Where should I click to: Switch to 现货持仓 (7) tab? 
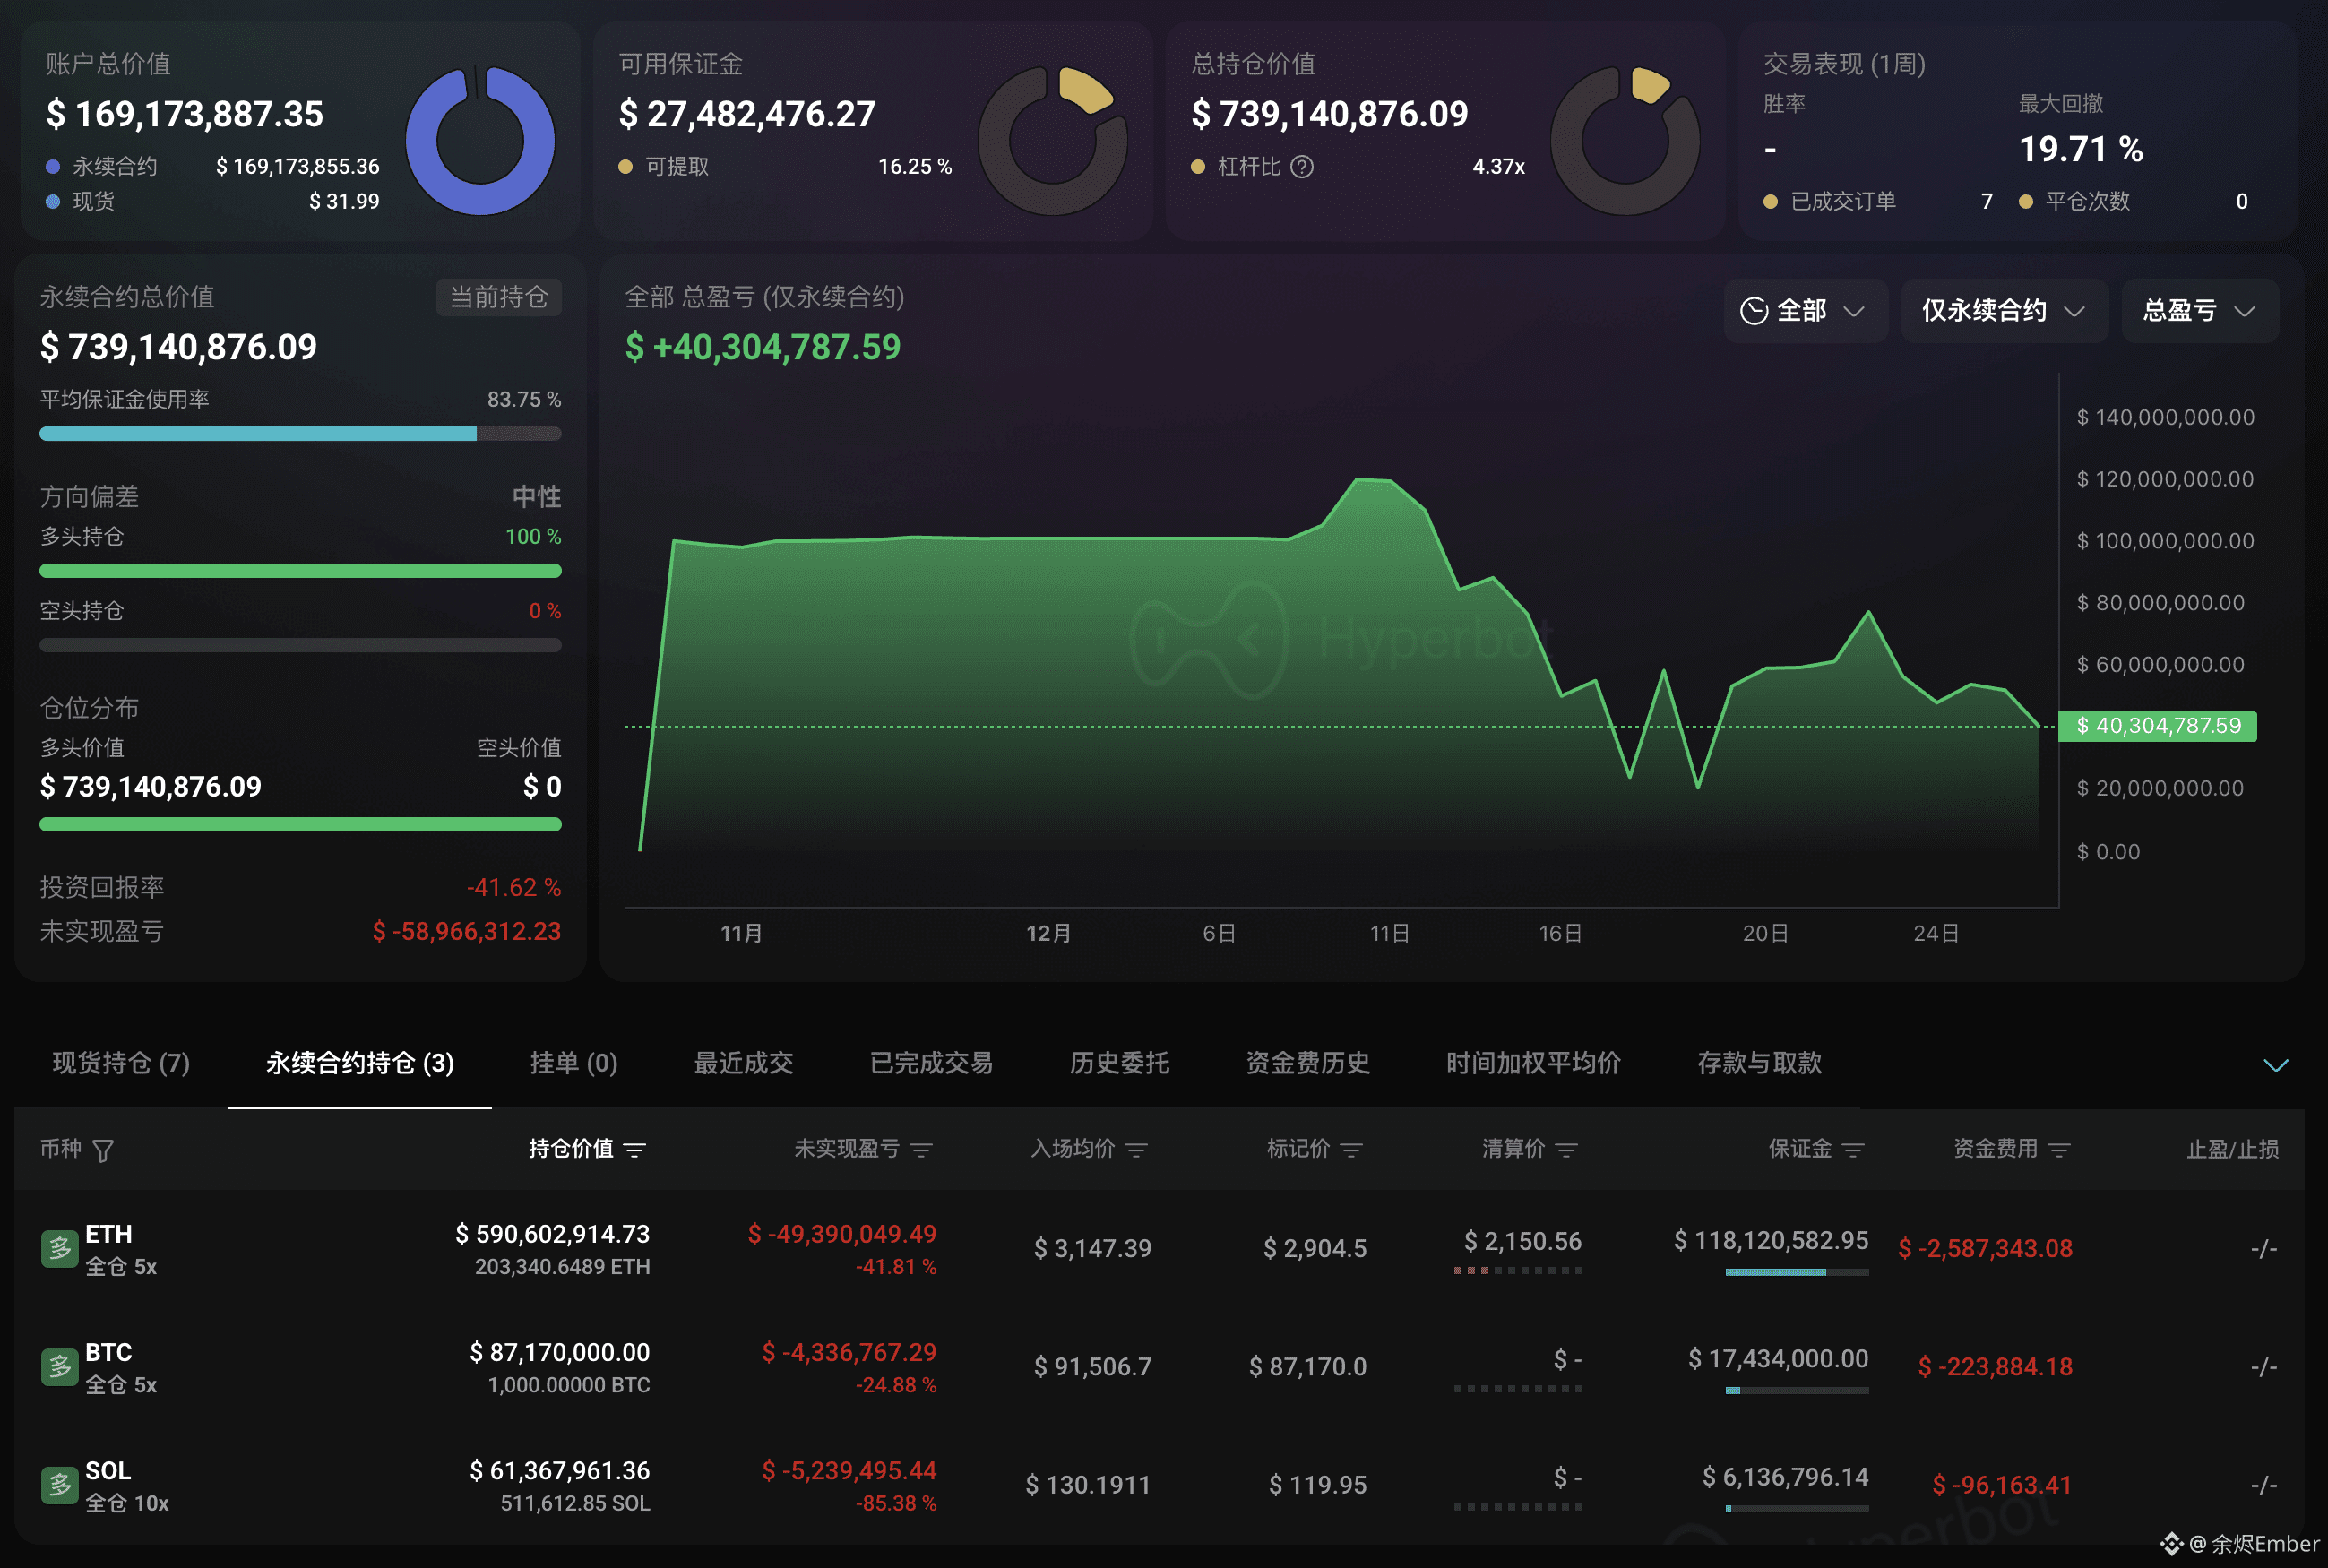(x=121, y=1063)
